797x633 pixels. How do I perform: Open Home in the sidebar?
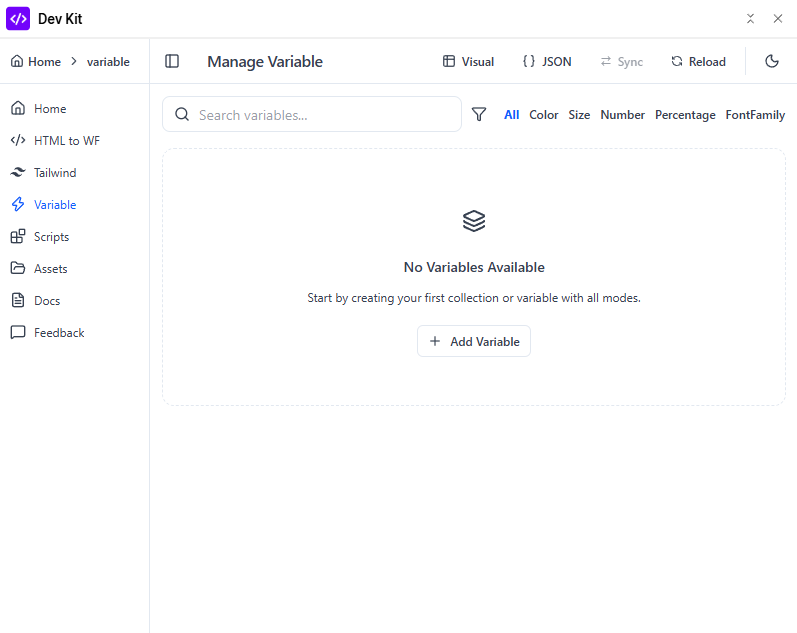pos(39,109)
